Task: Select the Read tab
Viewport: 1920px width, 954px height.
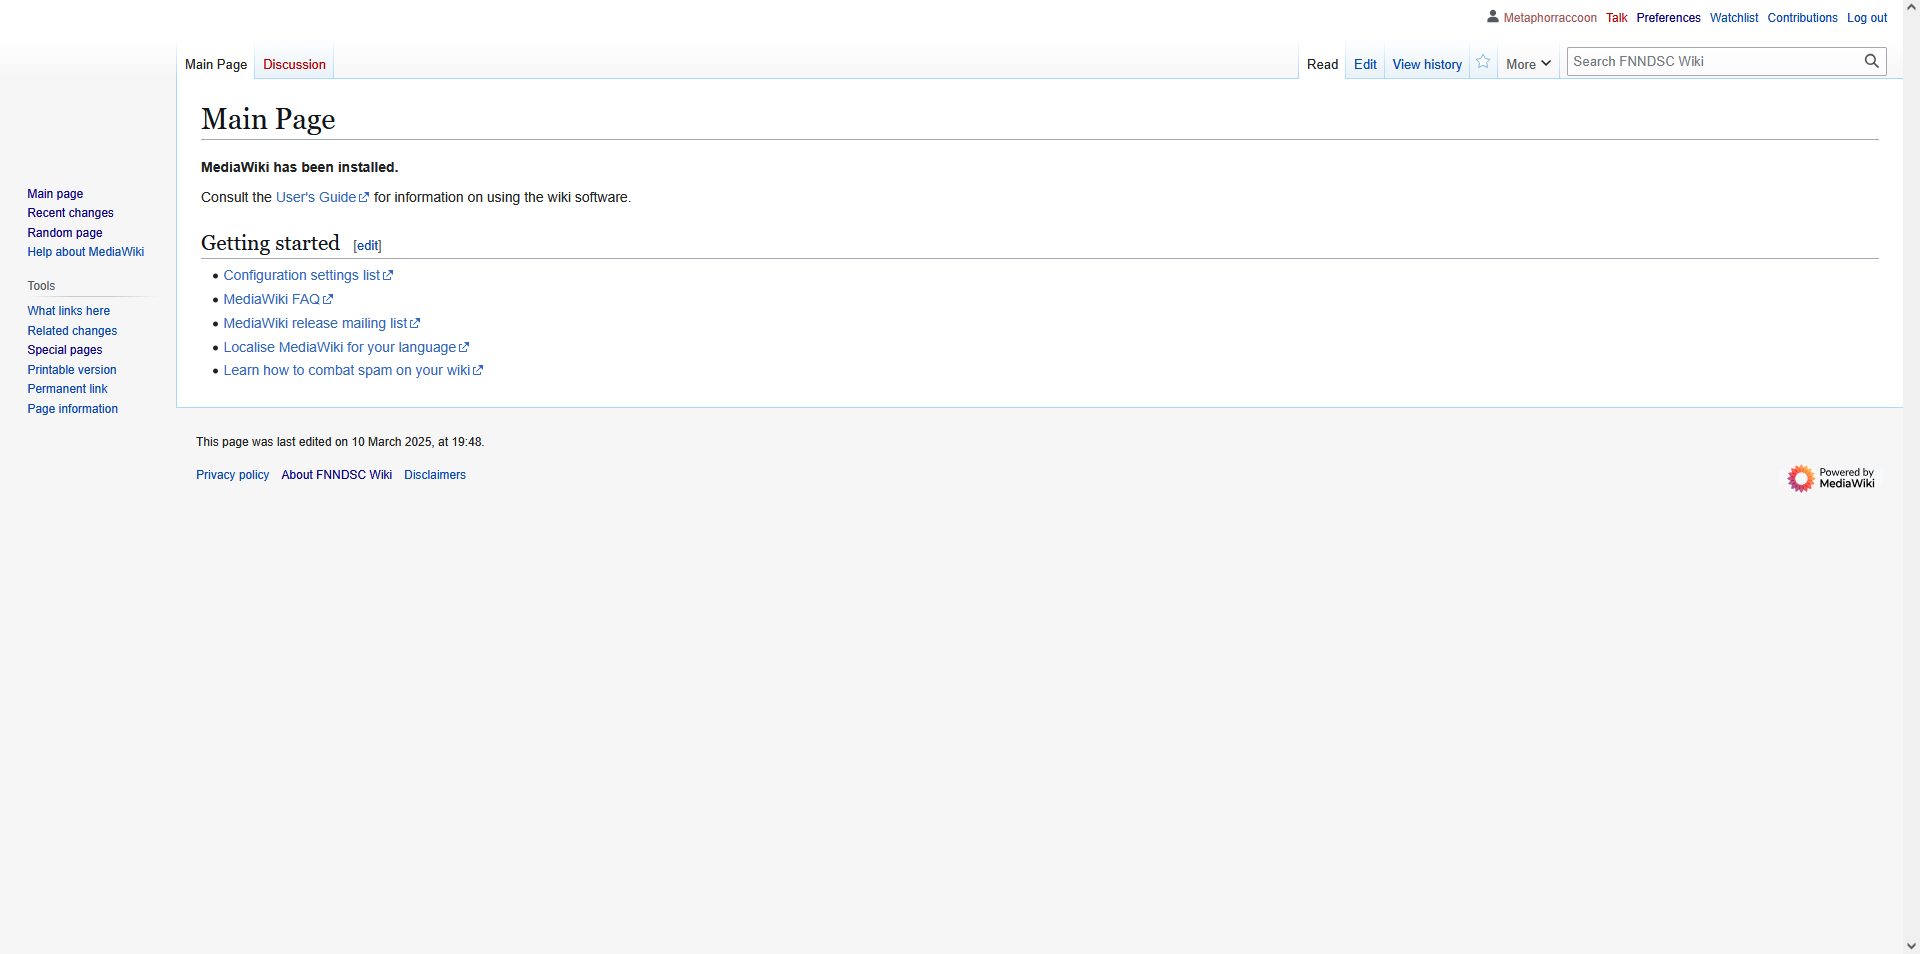Action: click(x=1322, y=64)
